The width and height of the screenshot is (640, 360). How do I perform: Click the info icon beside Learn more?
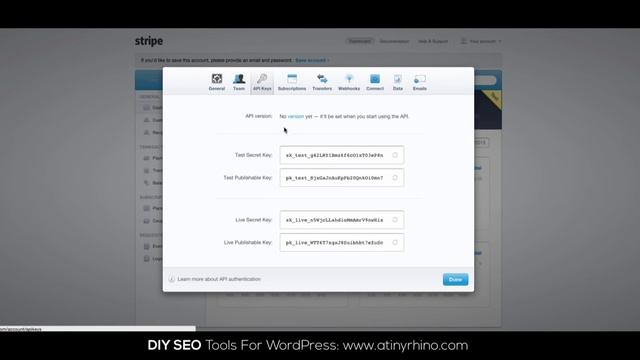point(171,279)
